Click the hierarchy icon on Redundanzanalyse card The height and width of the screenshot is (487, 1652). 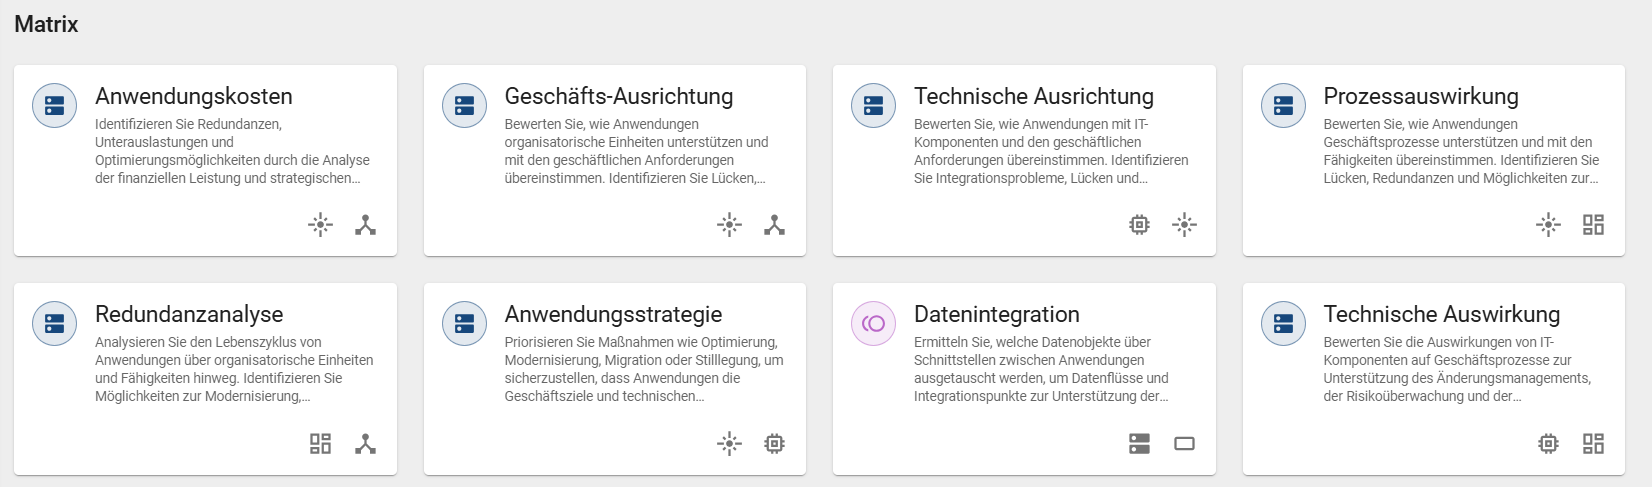366,443
